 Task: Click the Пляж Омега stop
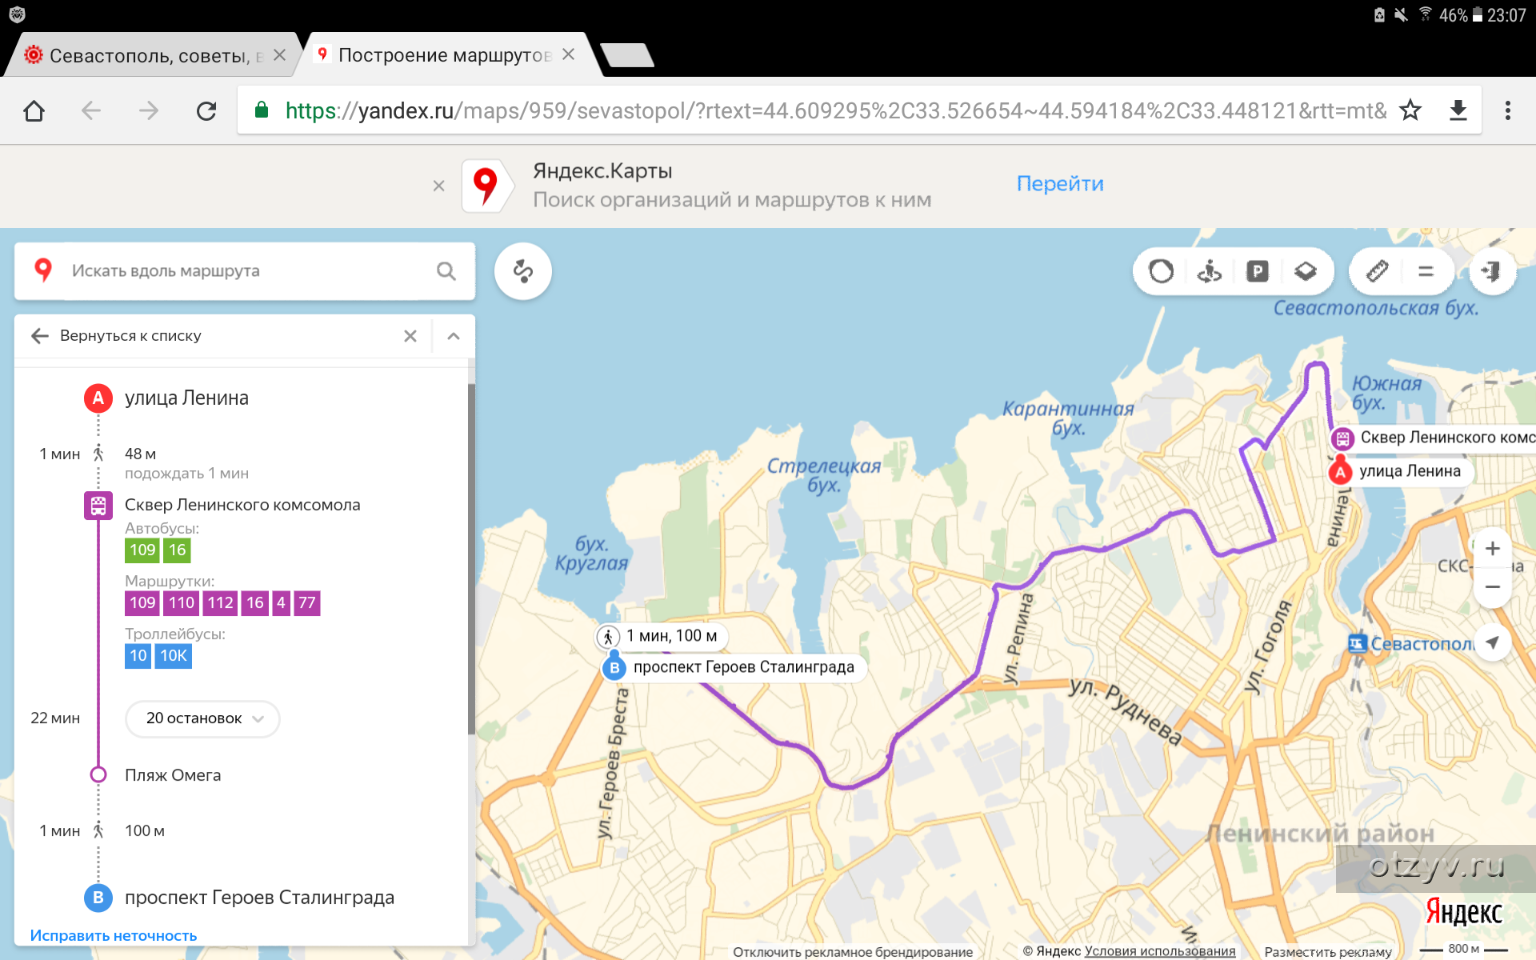pyautogui.click(x=173, y=775)
